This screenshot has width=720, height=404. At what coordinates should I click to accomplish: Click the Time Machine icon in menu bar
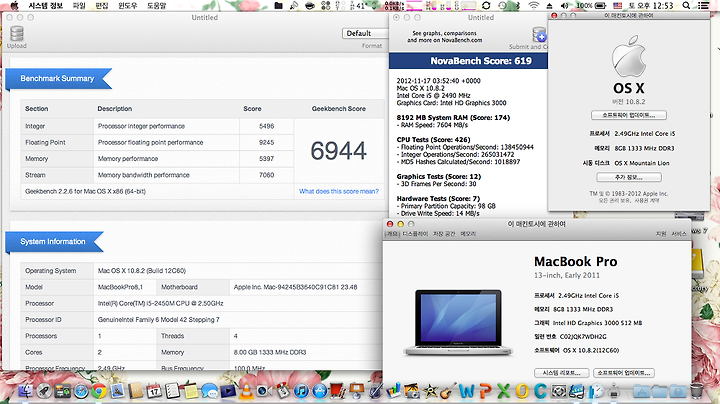click(503, 6)
